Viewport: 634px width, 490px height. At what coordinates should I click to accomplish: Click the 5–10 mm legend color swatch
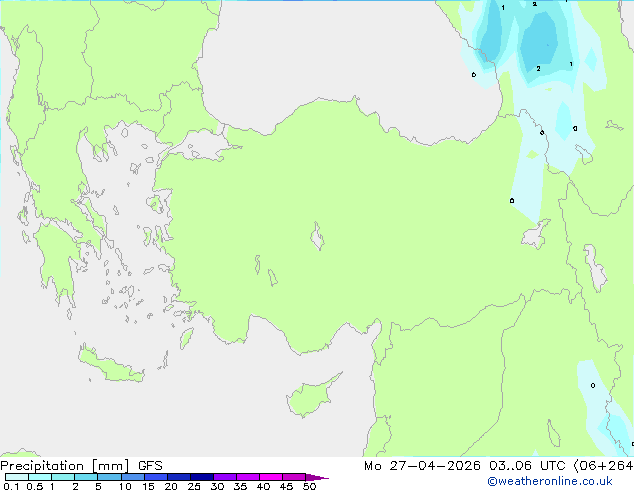tap(109, 477)
